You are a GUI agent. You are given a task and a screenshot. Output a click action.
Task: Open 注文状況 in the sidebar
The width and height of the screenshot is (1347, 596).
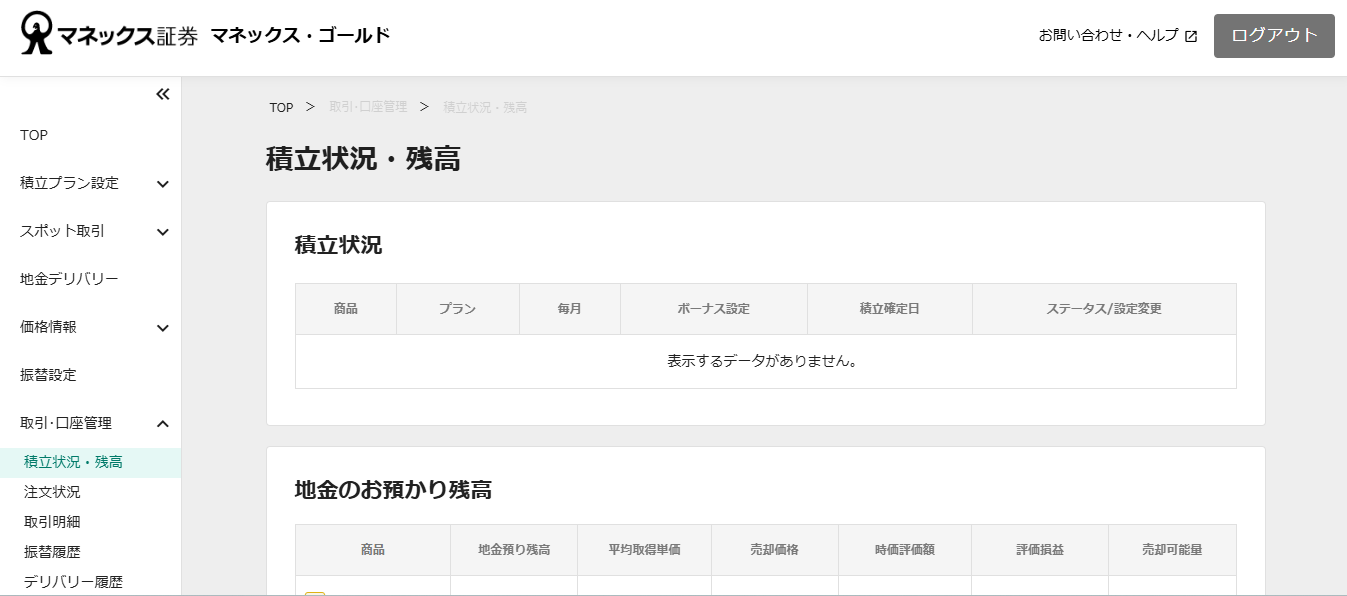[52, 492]
